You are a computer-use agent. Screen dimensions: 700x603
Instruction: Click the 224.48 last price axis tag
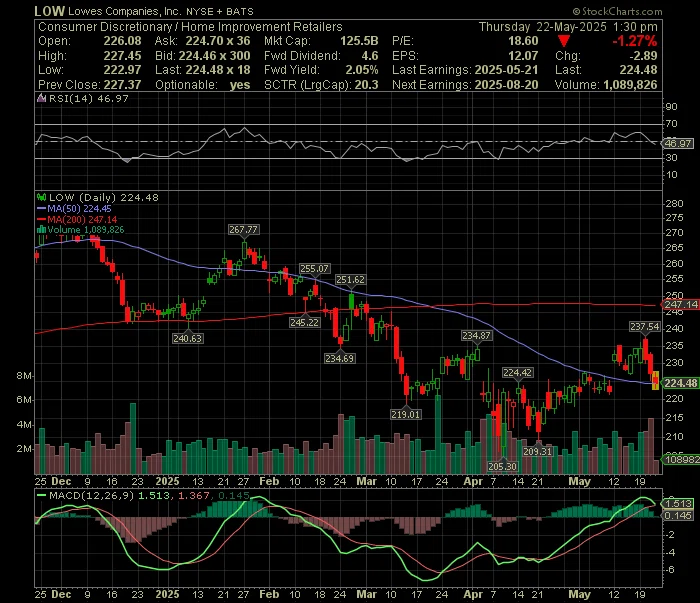coord(680,383)
